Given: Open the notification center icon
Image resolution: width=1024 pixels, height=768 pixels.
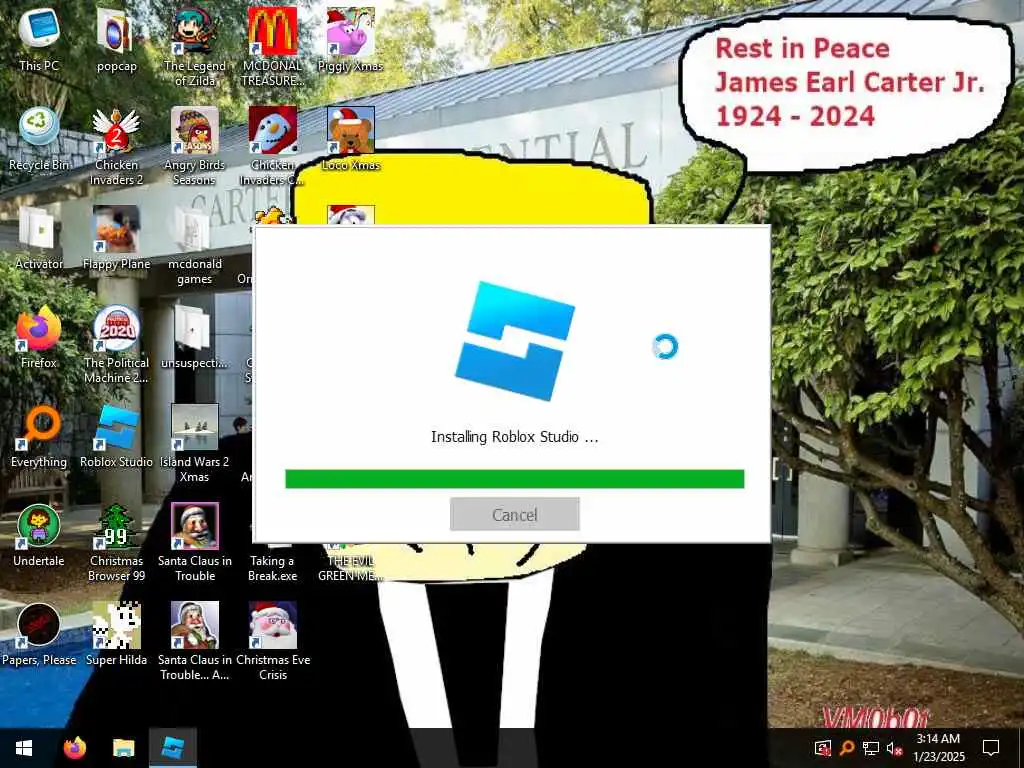Looking at the screenshot, I should (x=991, y=748).
